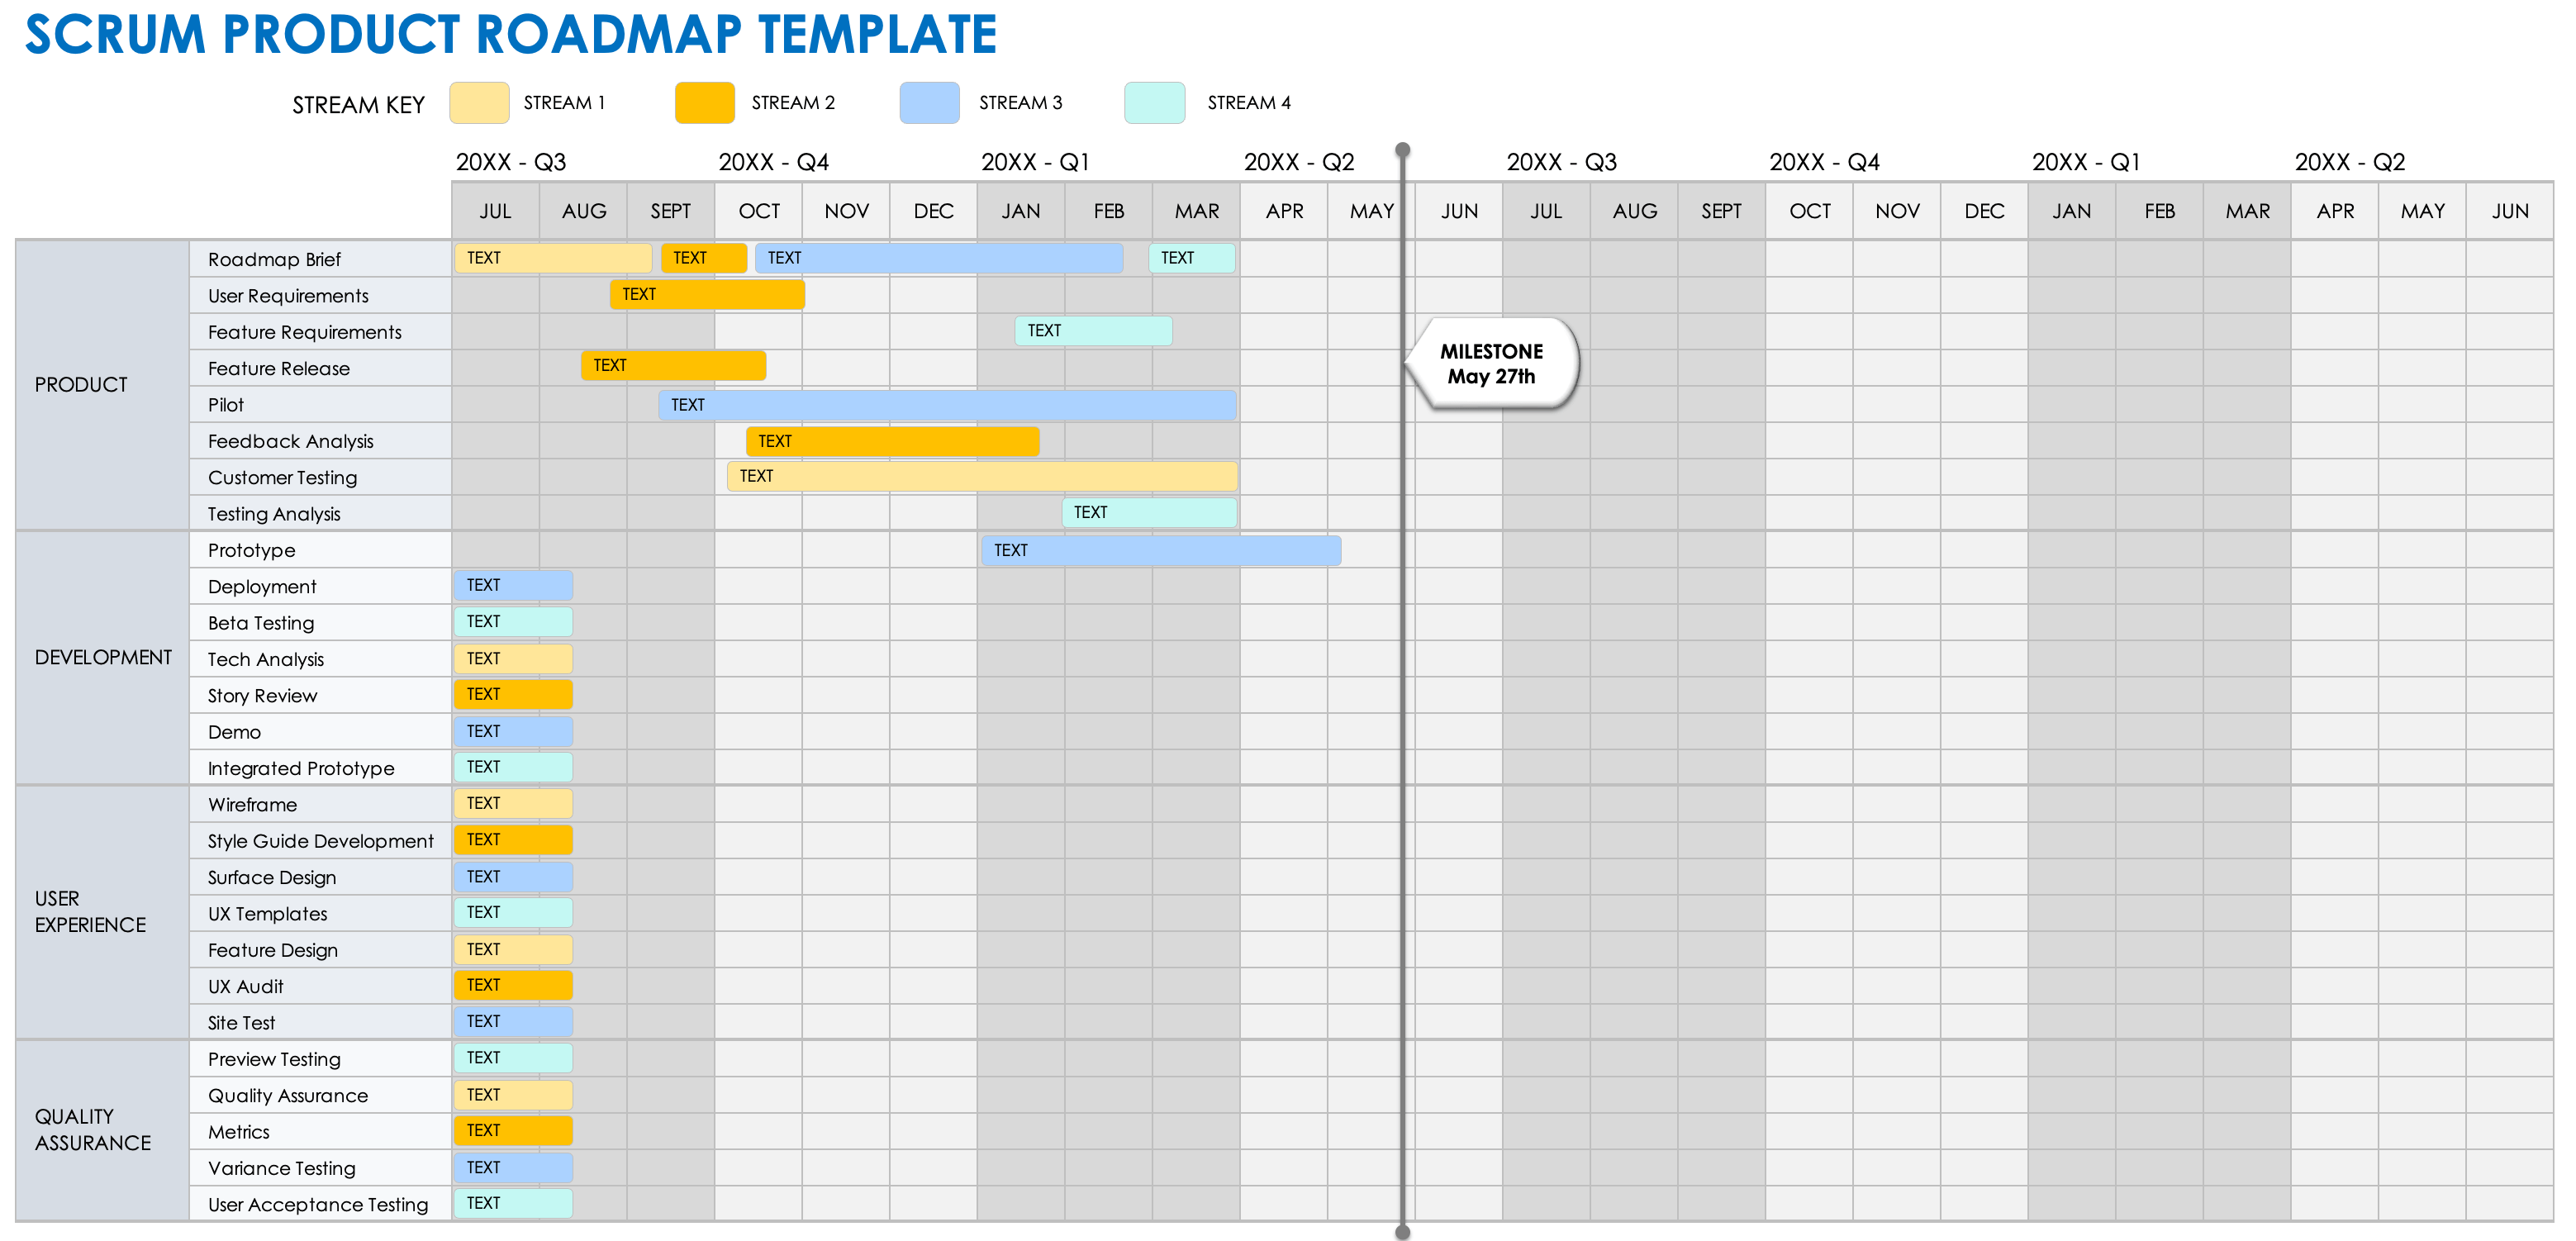Click the milestone line's top endpoint dot
2576x1241 pixels.
pyautogui.click(x=1403, y=150)
